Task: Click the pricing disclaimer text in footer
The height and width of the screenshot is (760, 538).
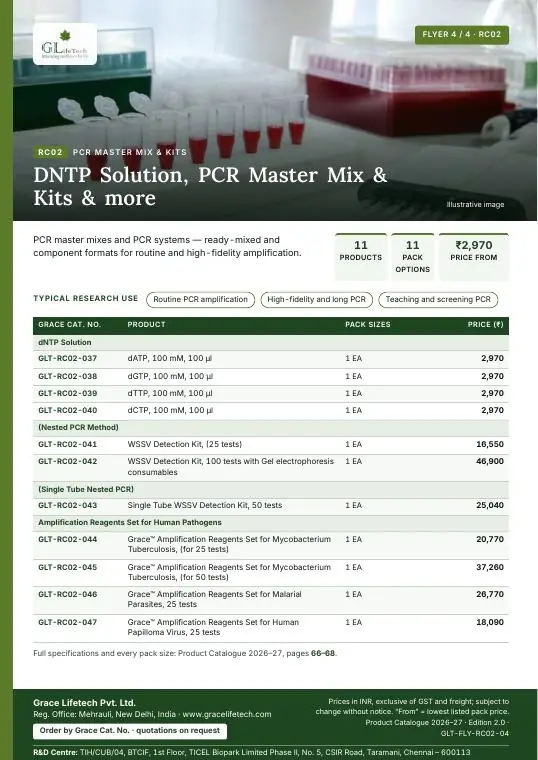Action: click(412, 707)
